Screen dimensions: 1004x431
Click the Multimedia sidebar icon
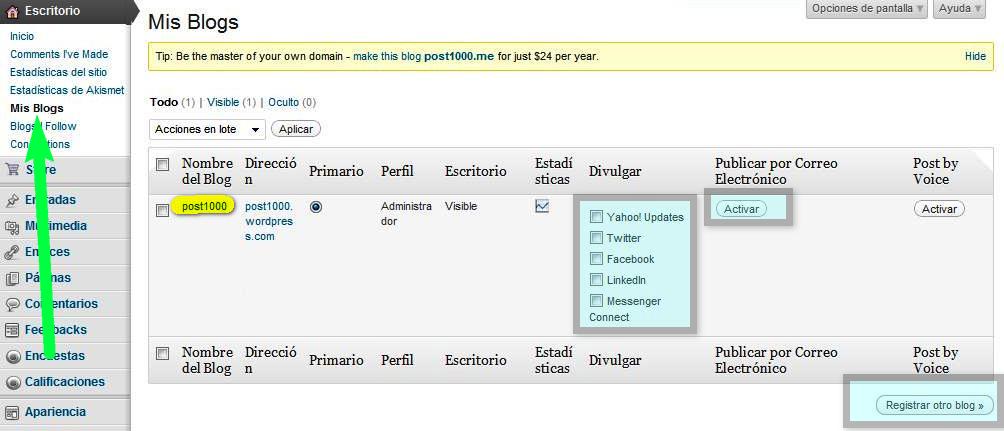tap(12, 226)
